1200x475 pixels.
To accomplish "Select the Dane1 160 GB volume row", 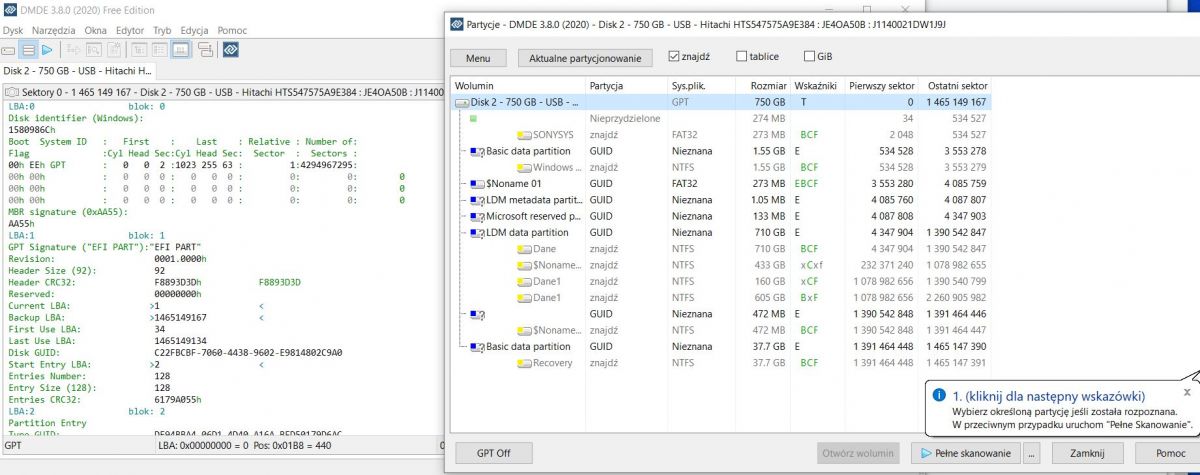I will [722, 282].
